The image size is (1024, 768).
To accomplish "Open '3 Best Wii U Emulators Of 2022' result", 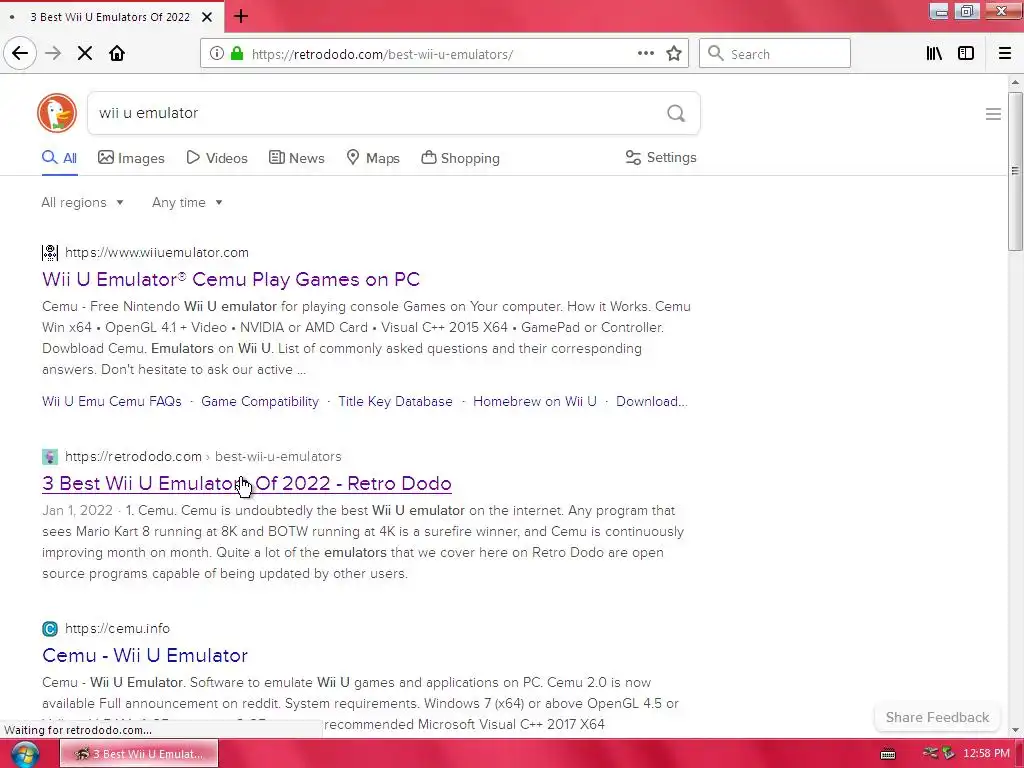I will tap(246, 483).
